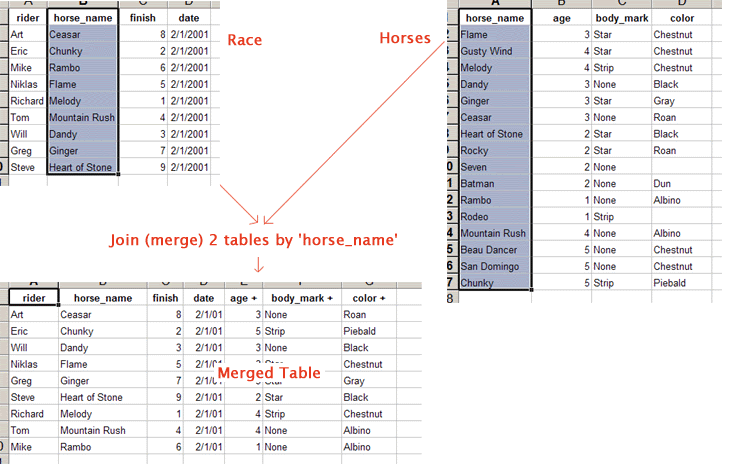Select the 'date' header in Merged Table
The image size is (730, 471).
coord(203,298)
